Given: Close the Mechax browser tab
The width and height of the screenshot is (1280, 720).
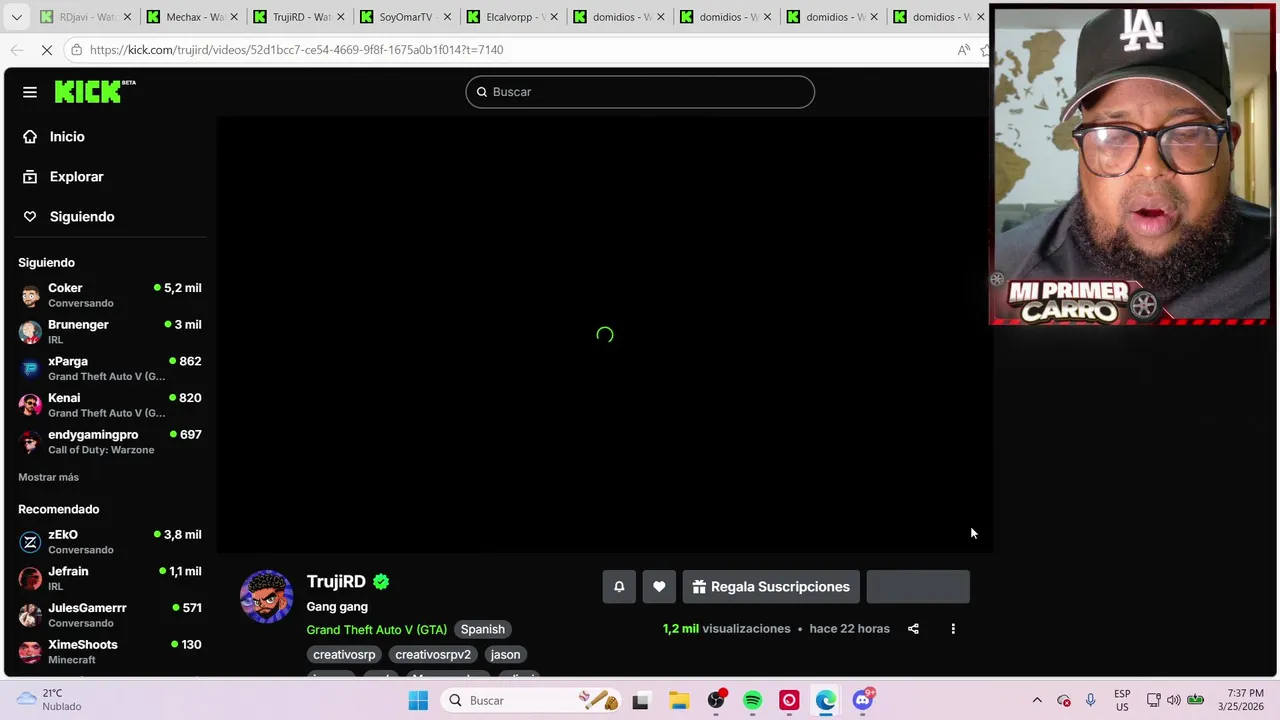Looking at the screenshot, I should pos(234,17).
